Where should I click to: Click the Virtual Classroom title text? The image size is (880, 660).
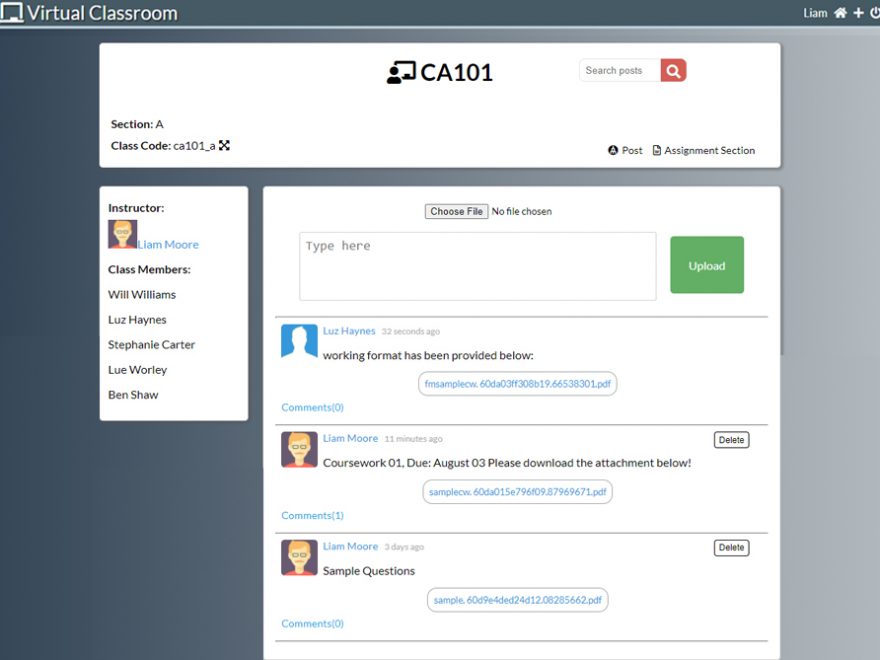point(103,13)
